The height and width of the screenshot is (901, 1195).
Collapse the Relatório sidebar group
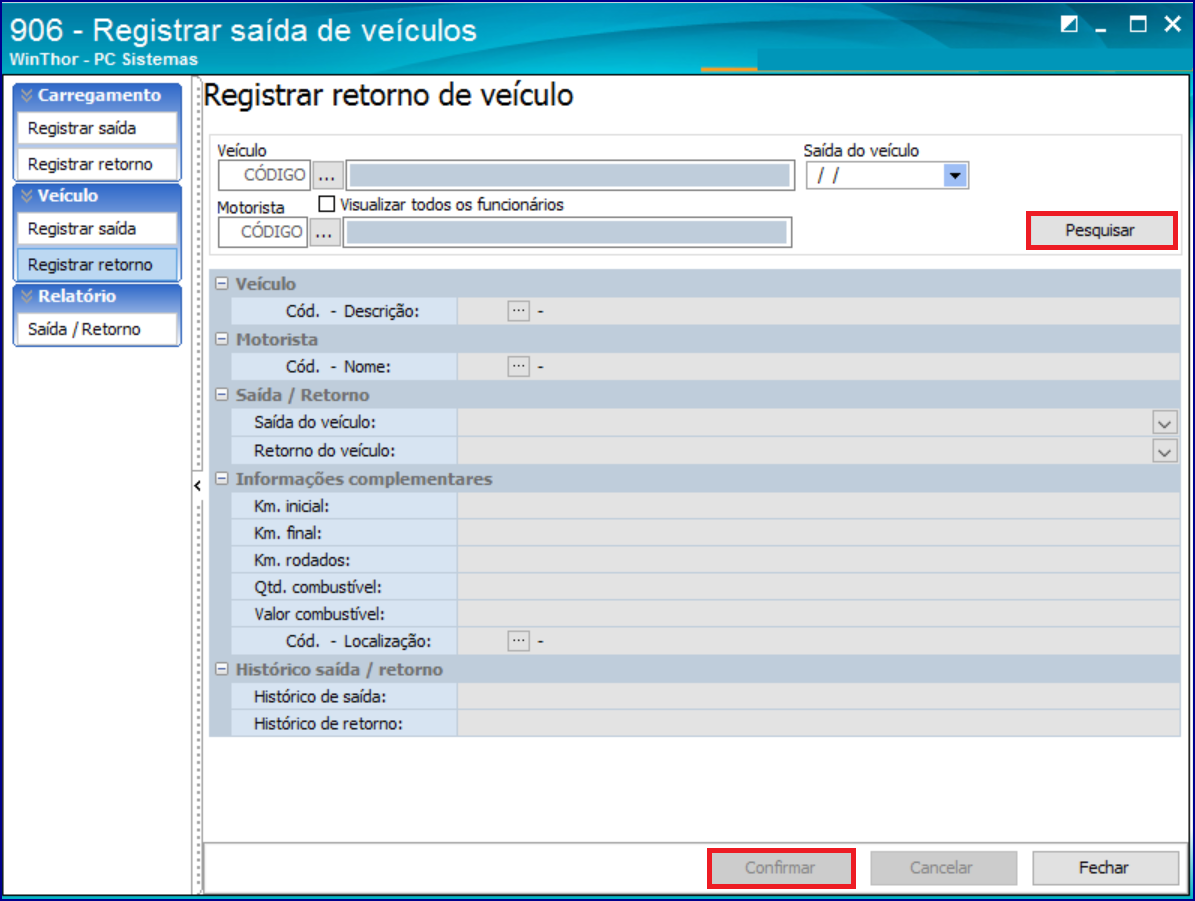[98, 297]
